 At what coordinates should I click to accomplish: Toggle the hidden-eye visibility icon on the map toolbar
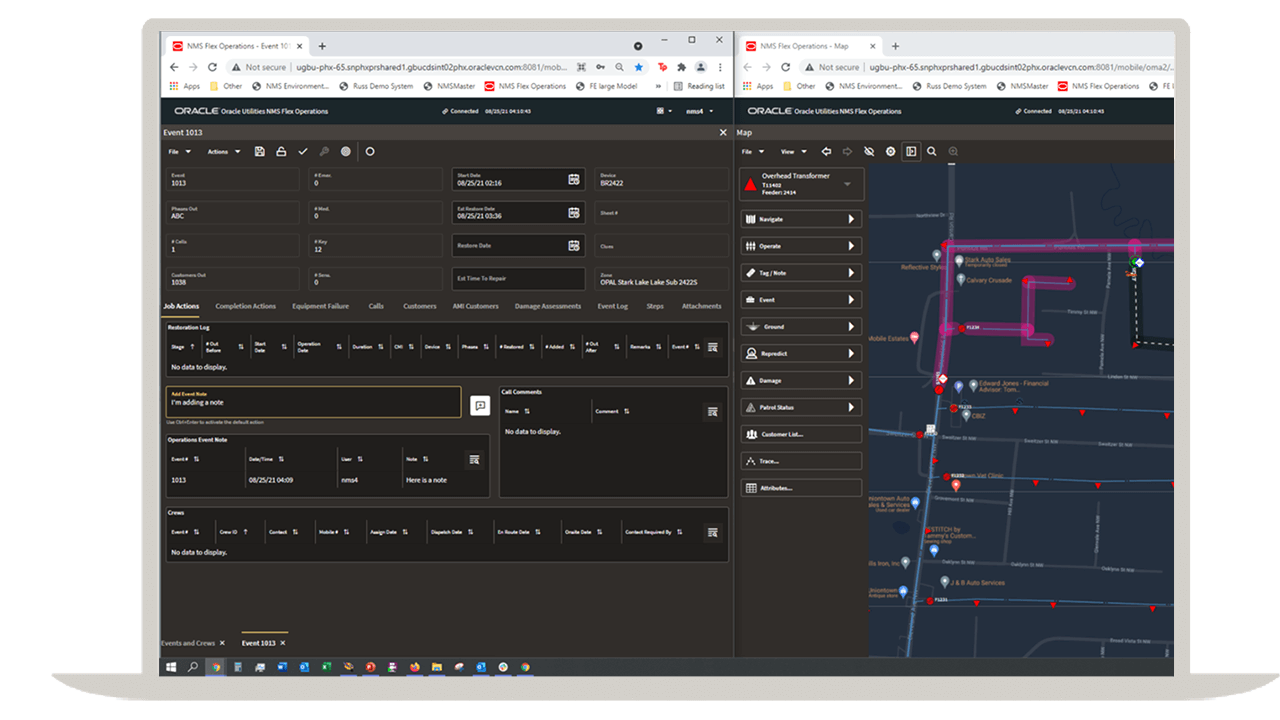[869, 152]
